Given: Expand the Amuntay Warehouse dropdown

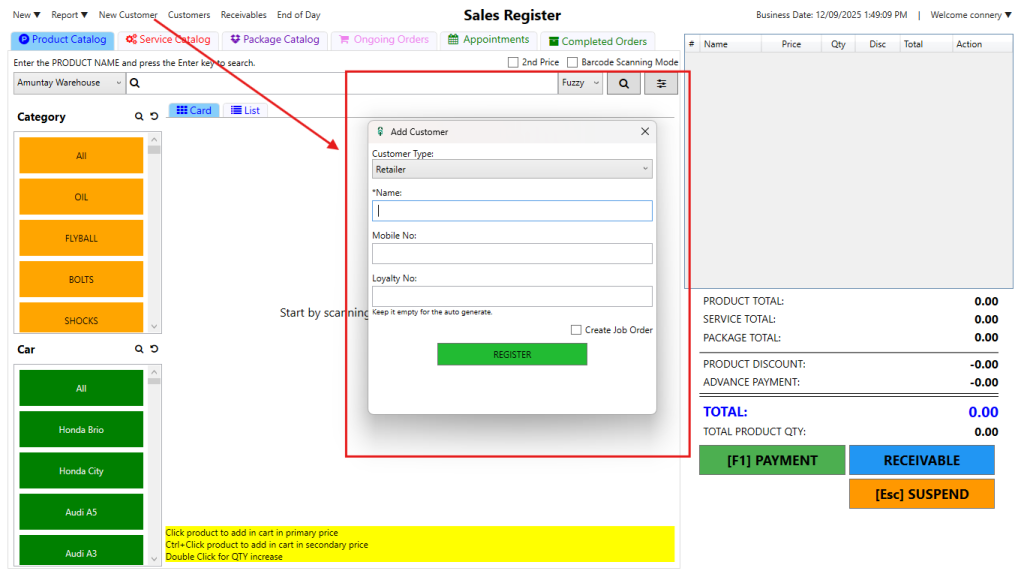Looking at the screenshot, I should pos(69,83).
